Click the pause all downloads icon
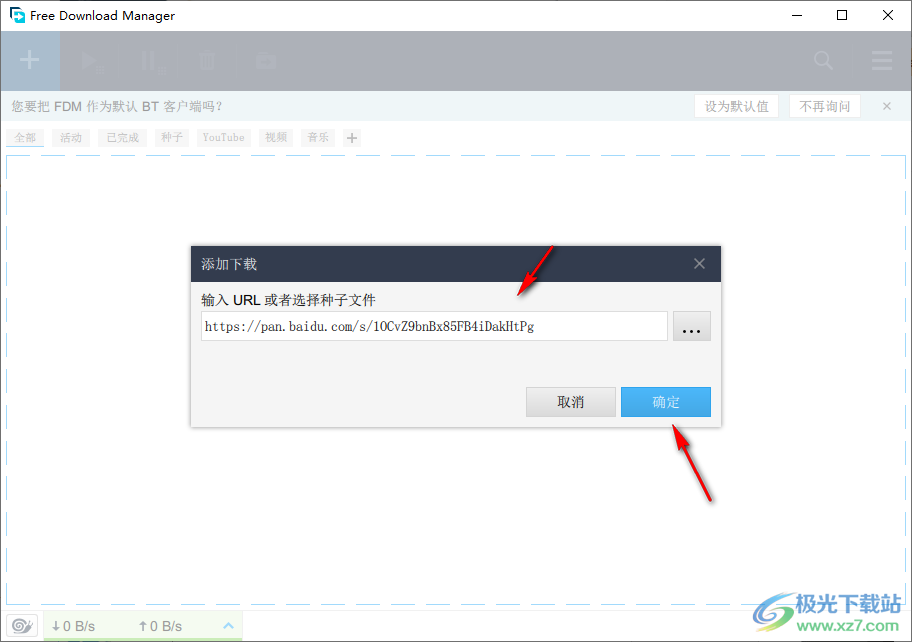The image size is (912, 642). coord(152,61)
